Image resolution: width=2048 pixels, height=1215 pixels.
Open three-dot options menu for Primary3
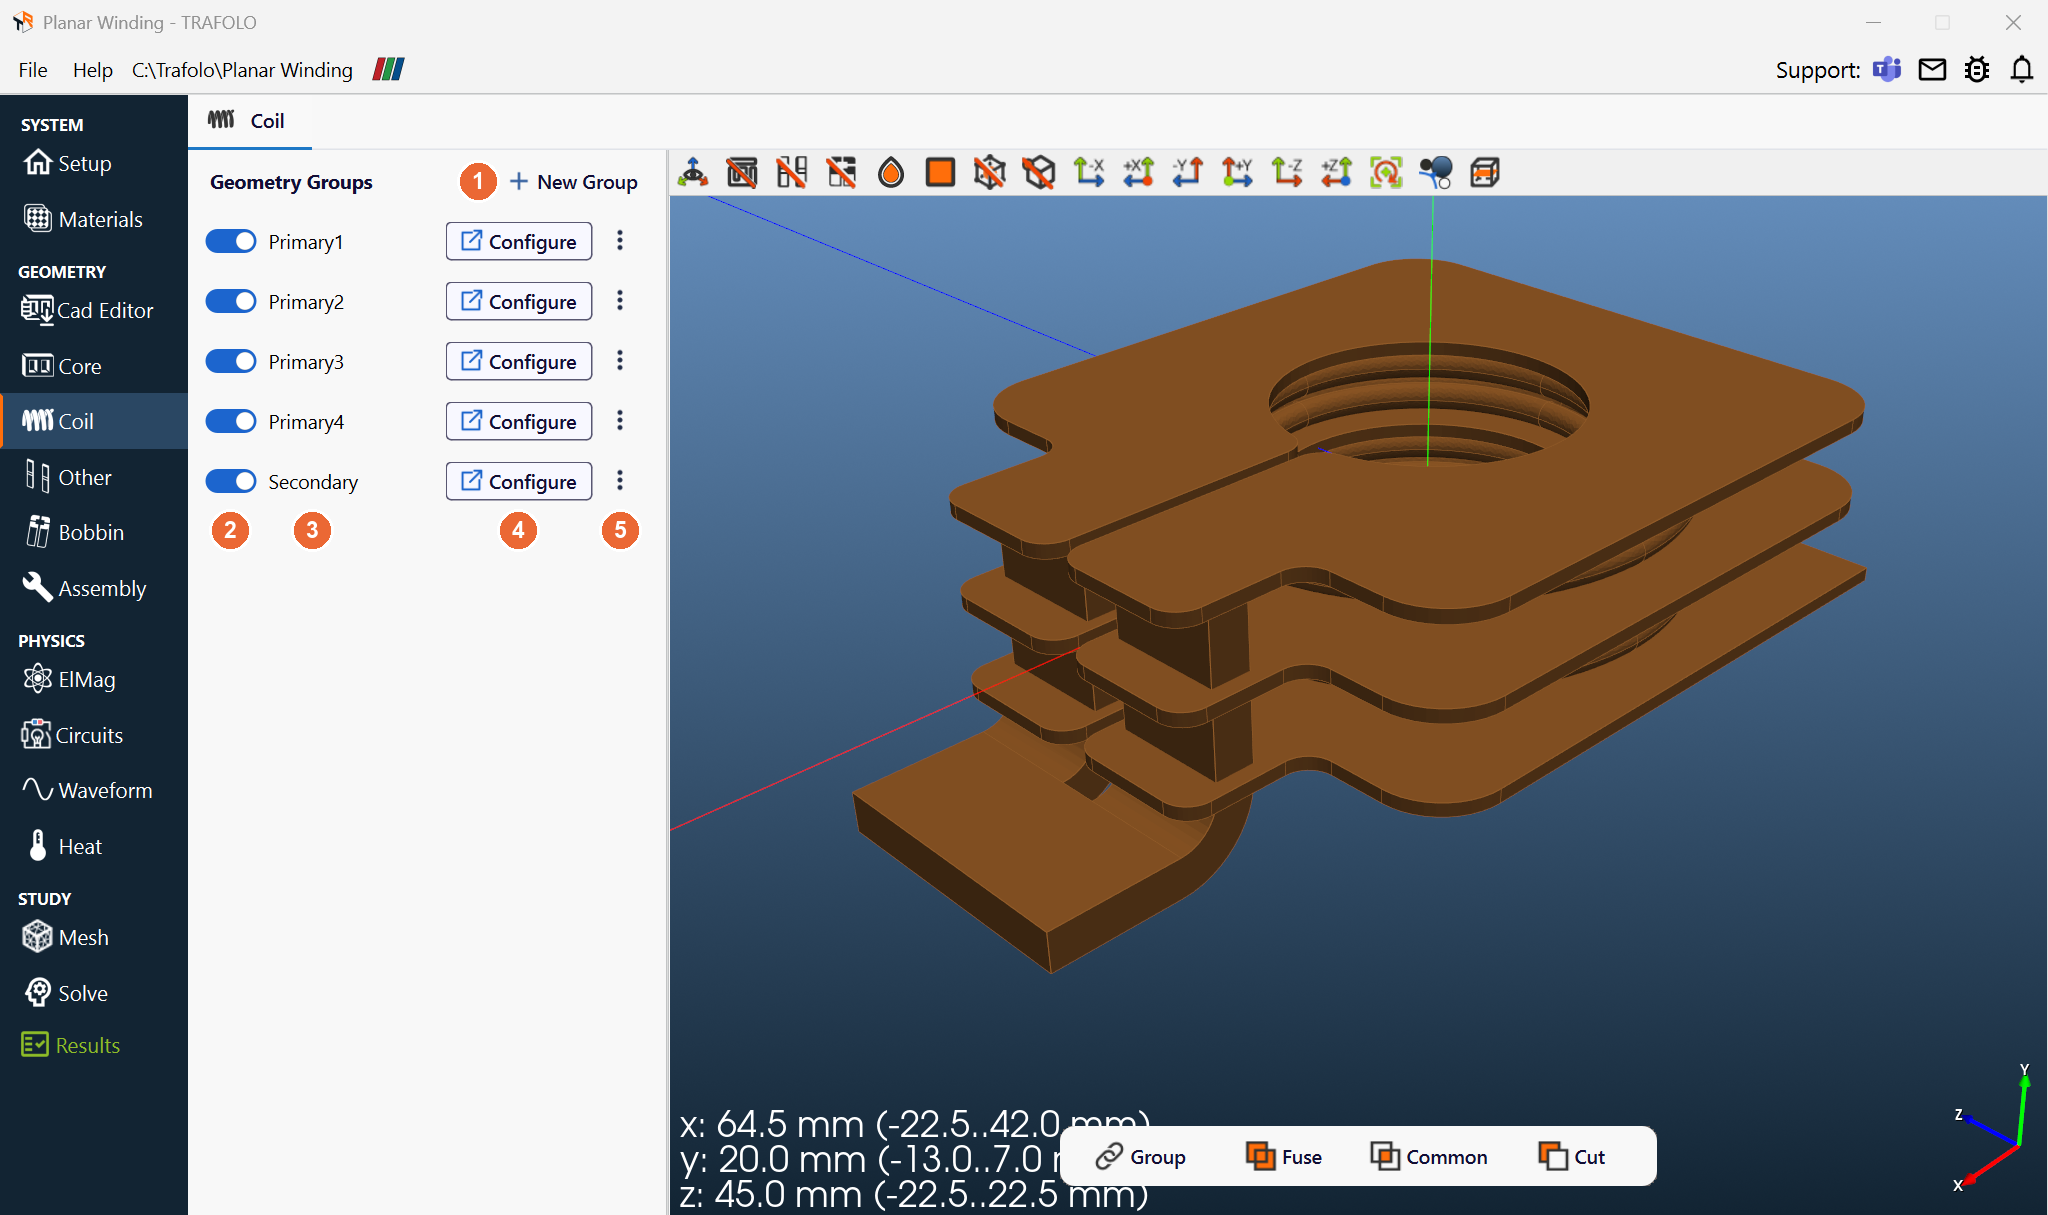(620, 361)
